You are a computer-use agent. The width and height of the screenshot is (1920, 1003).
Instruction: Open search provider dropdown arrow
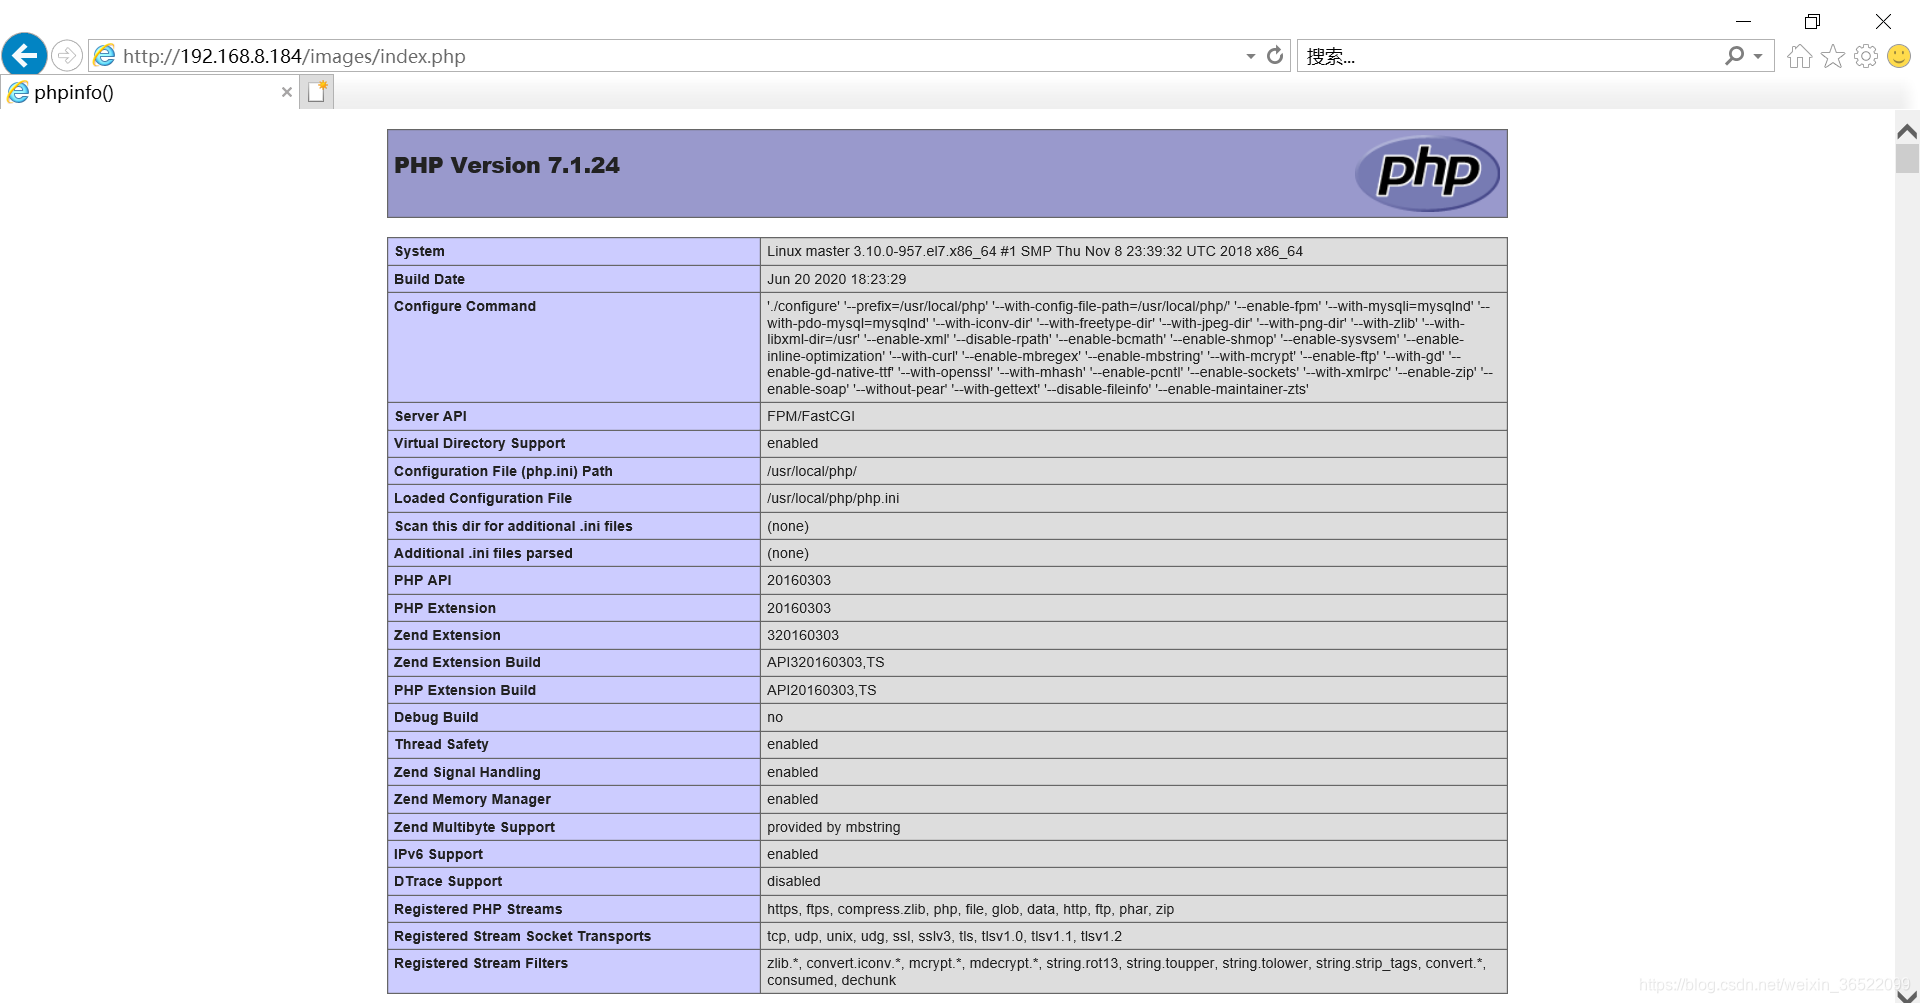pyautogui.click(x=1758, y=57)
